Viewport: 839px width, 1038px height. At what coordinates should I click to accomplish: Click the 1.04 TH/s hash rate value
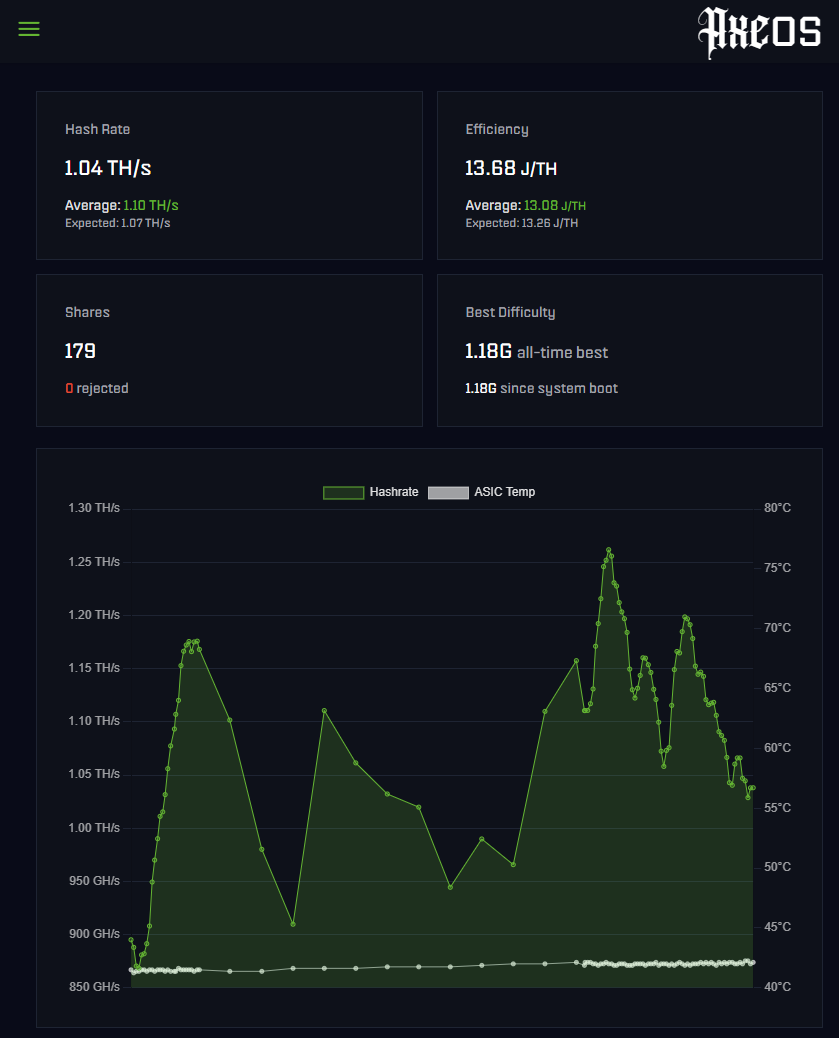click(108, 168)
